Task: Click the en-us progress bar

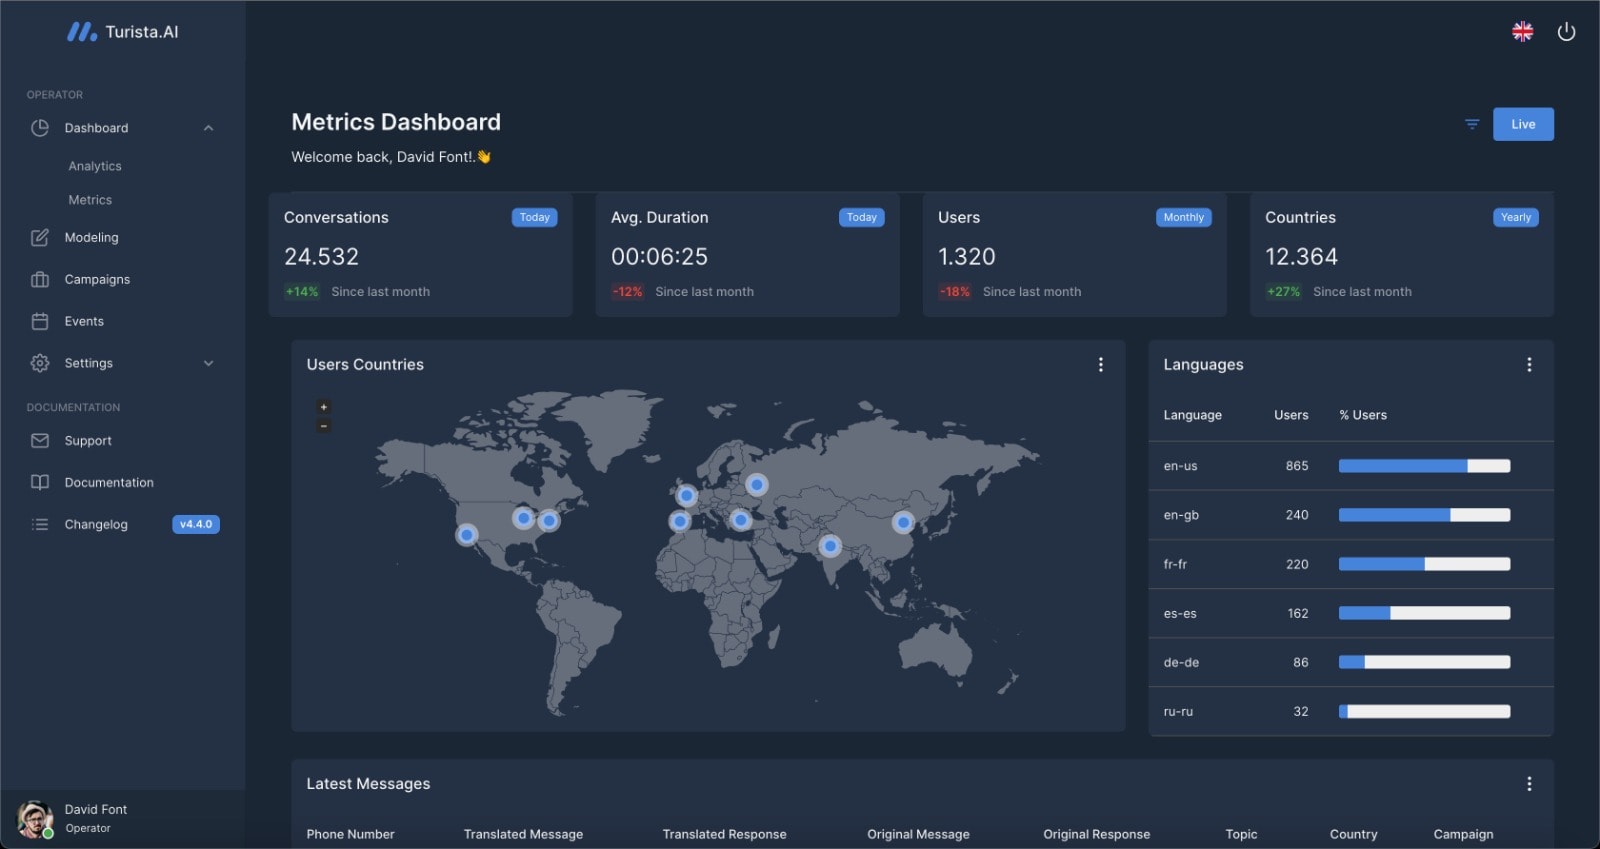Action: 1424,466
